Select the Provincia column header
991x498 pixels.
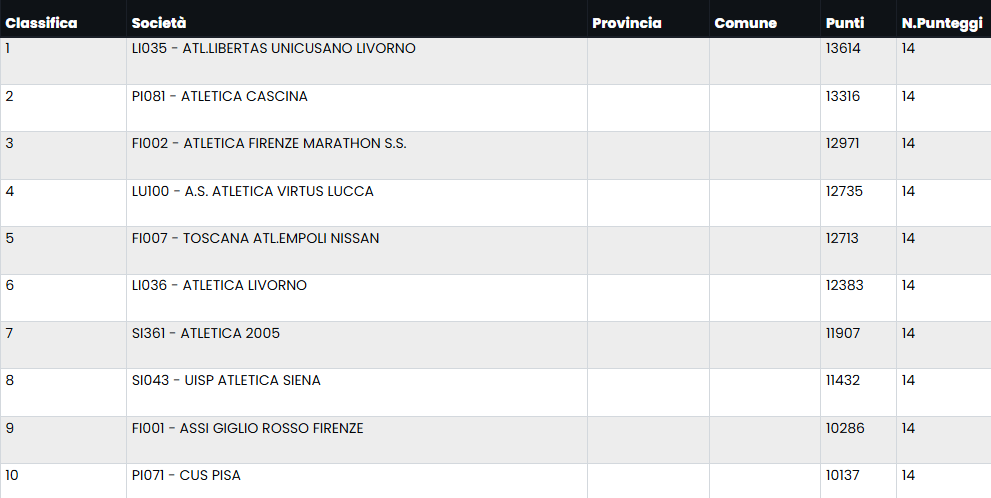[627, 23]
